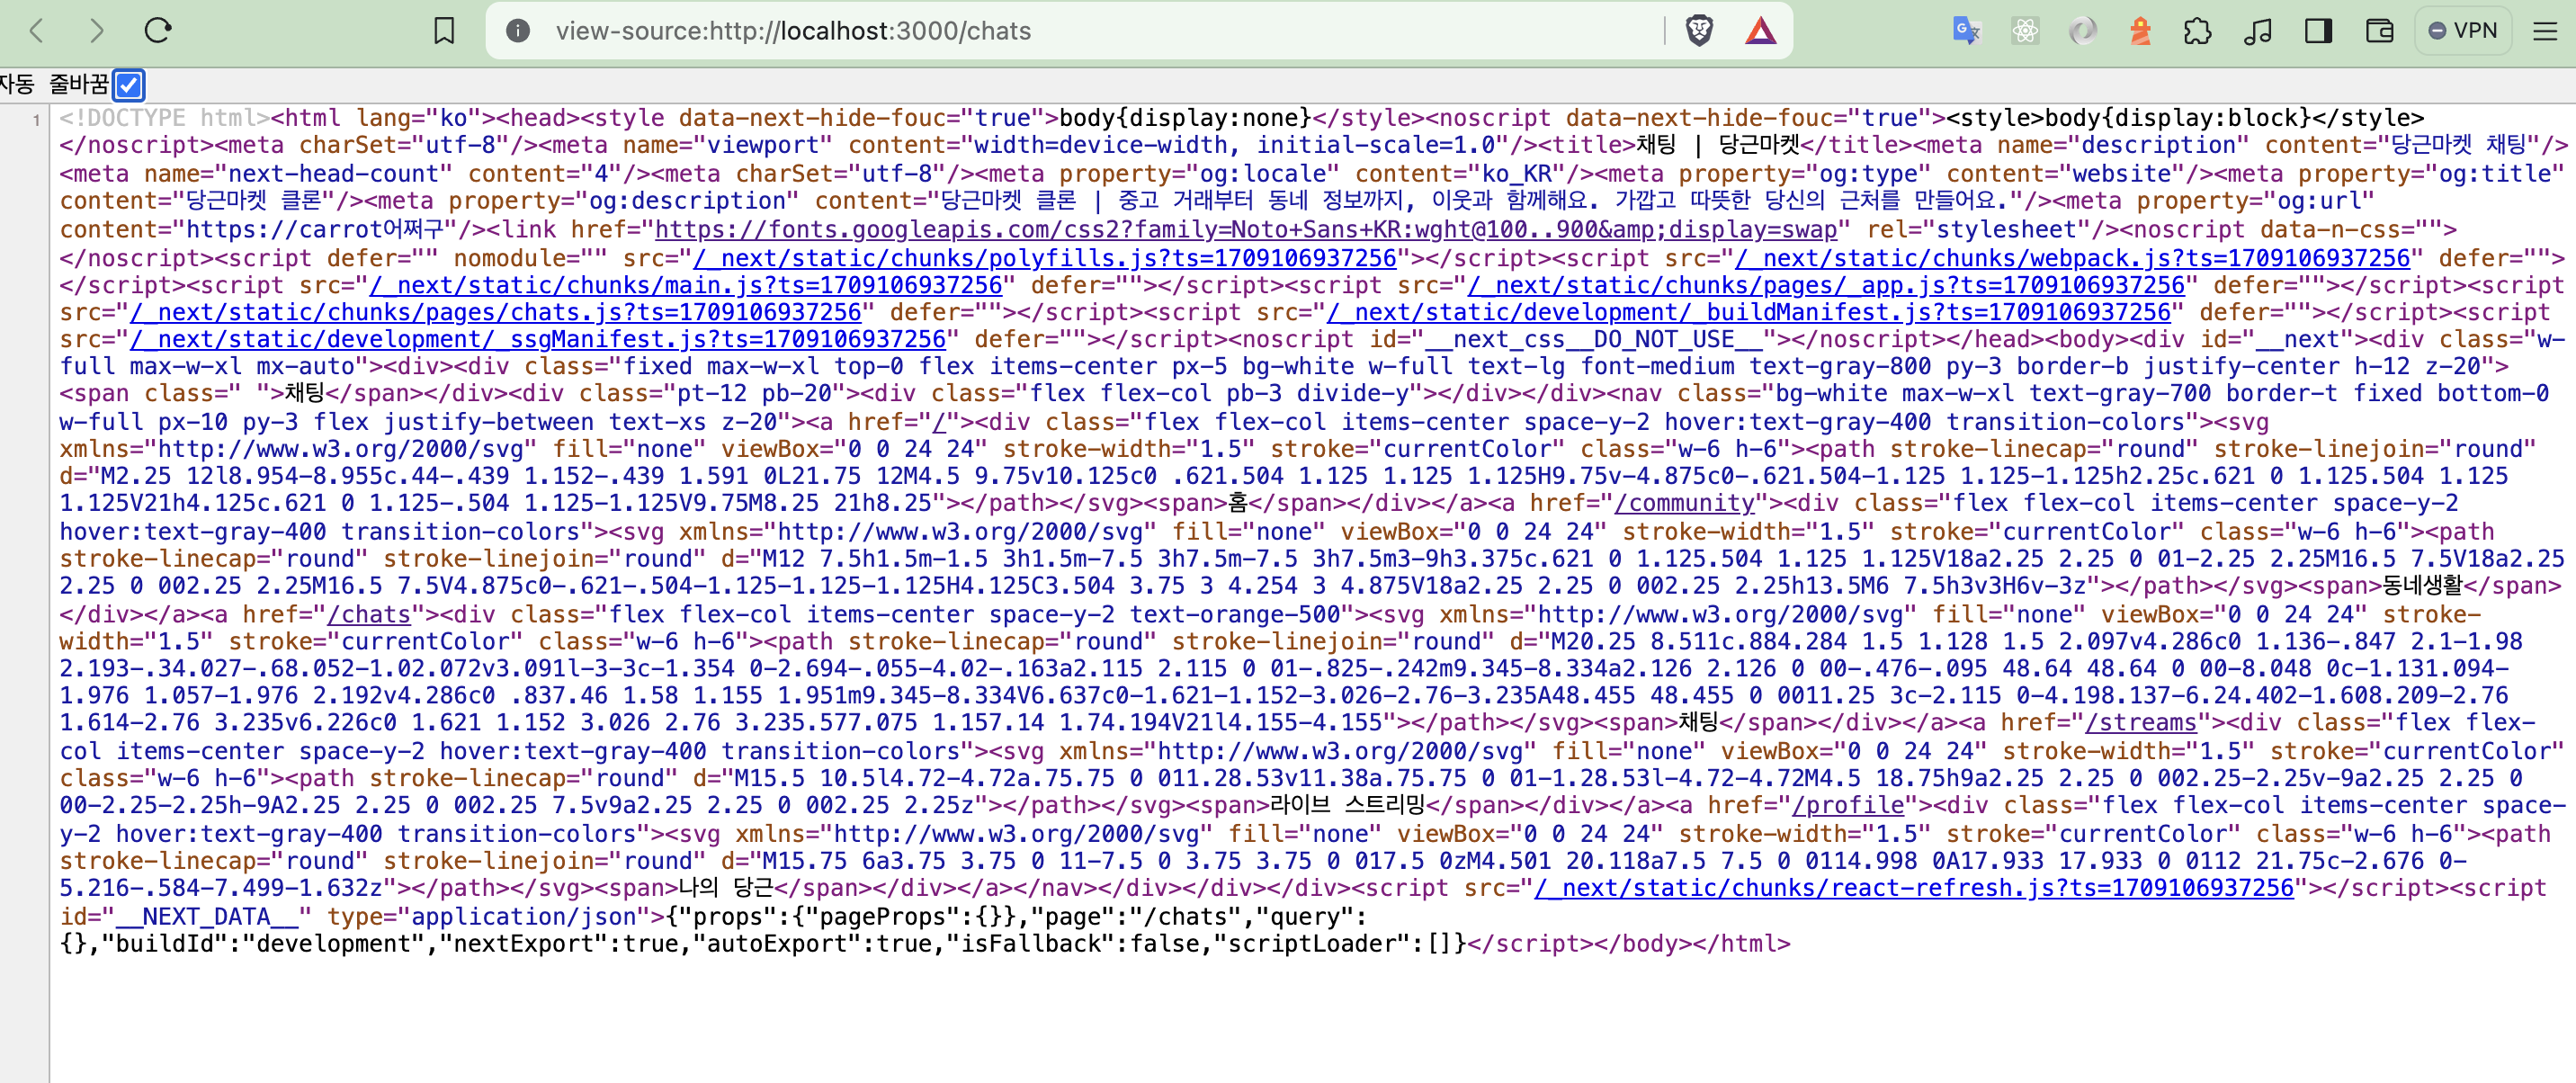Open Brave Shields lion icon
This screenshot has height=1083, width=2576.
pyautogui.click(x=1699, y=31)
